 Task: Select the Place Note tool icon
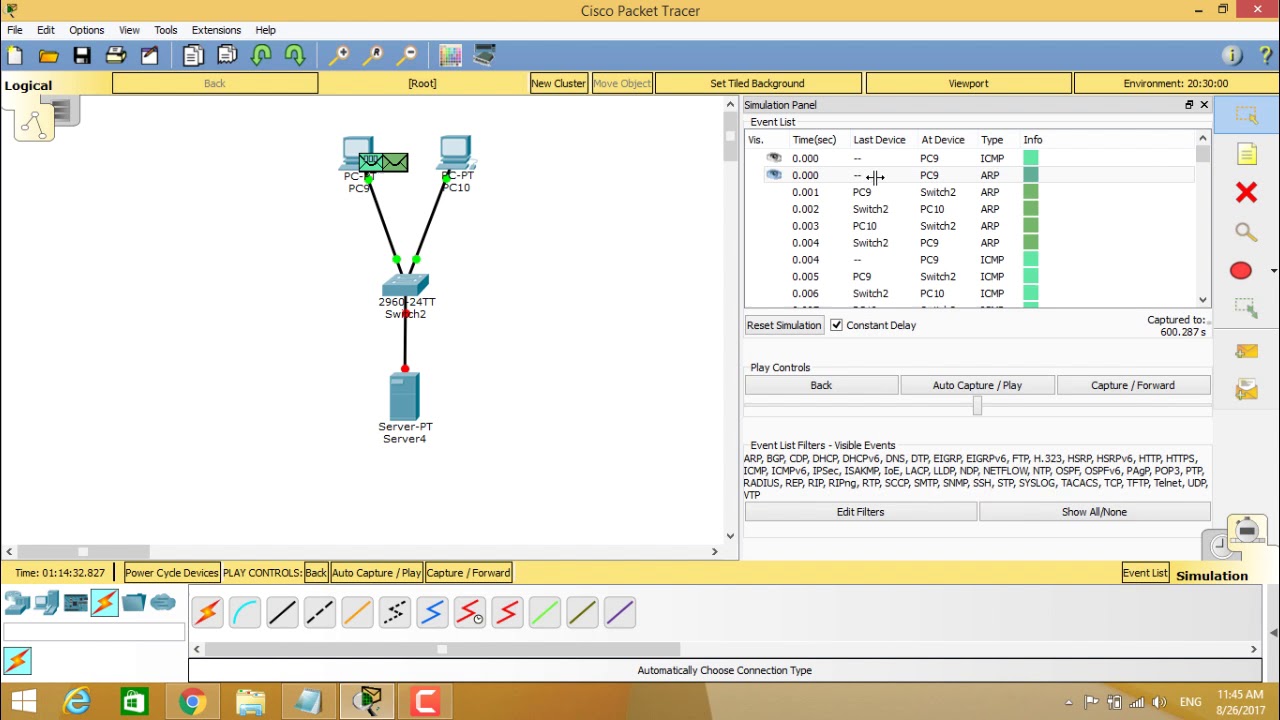(1246, 154)
